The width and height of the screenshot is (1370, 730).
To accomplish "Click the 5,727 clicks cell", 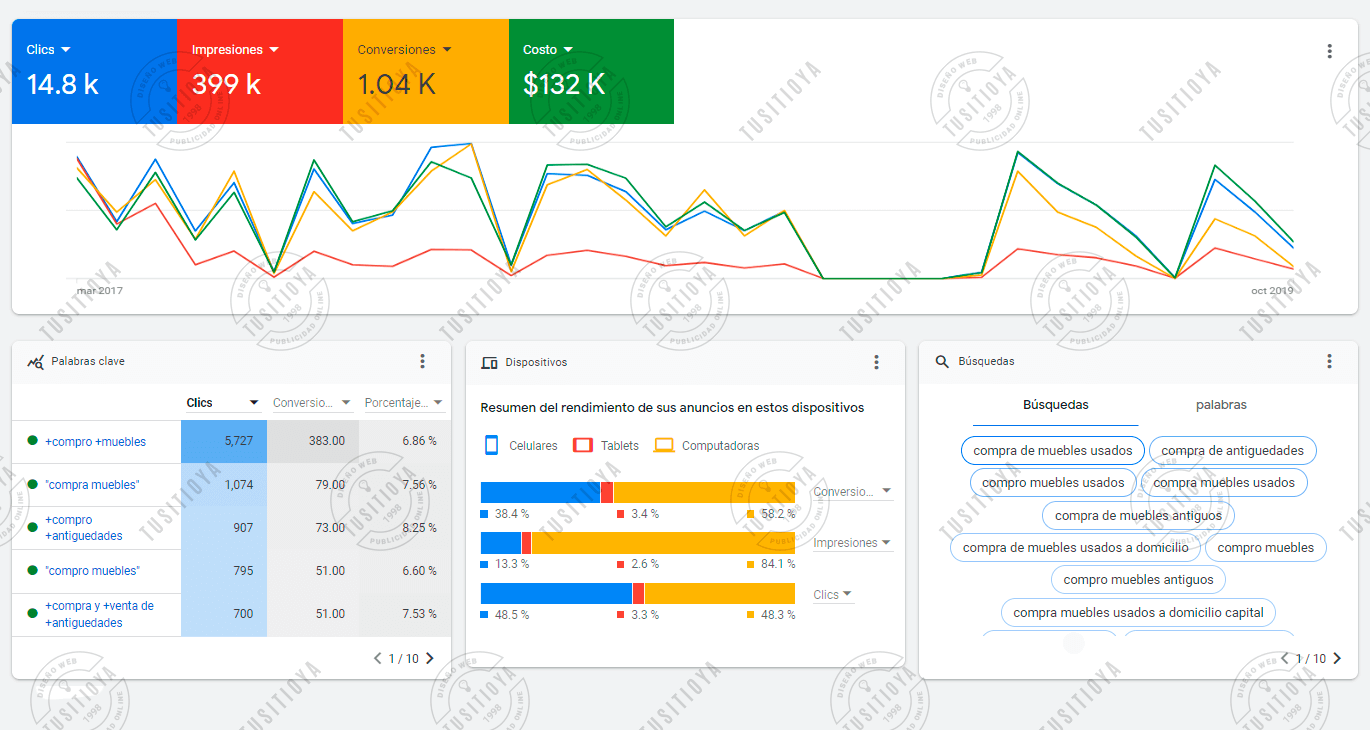I will (224, 441).
